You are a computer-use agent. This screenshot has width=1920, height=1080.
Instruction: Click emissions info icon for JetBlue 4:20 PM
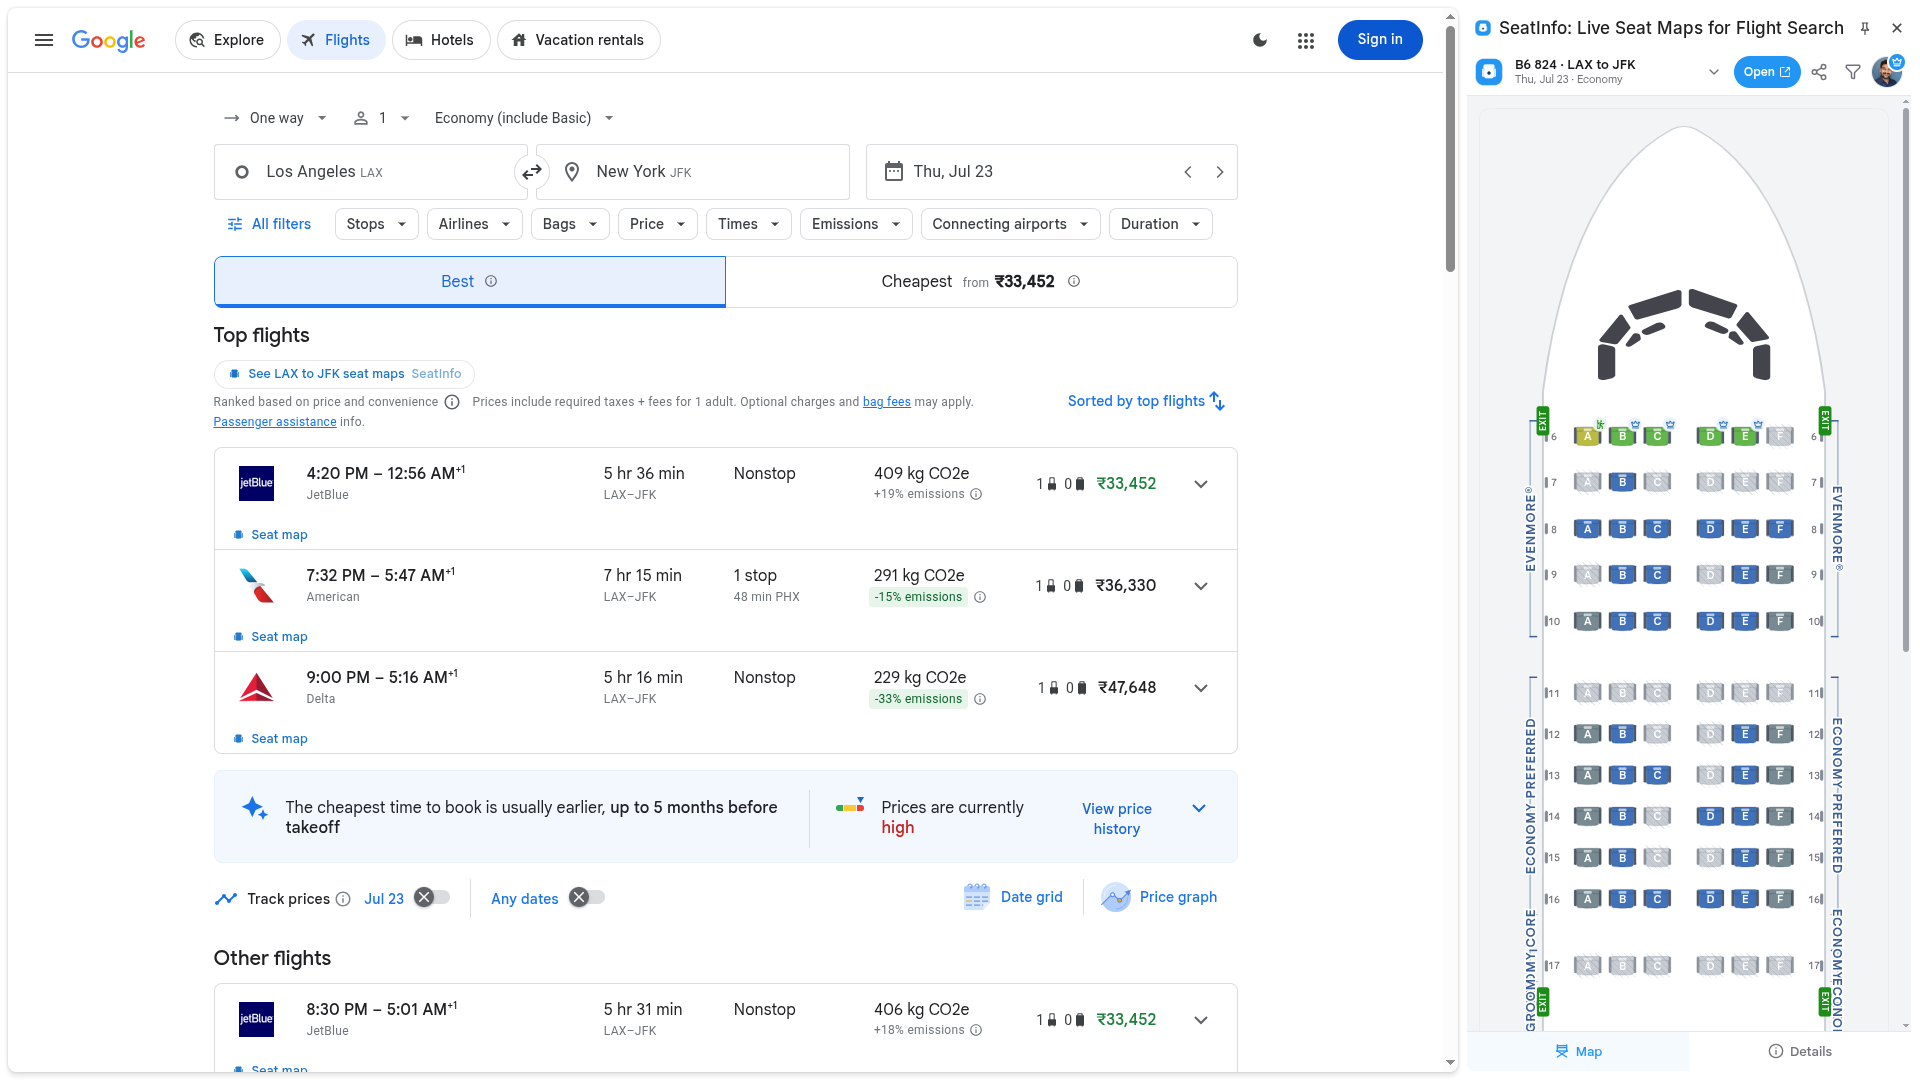(x=976, y=494)
